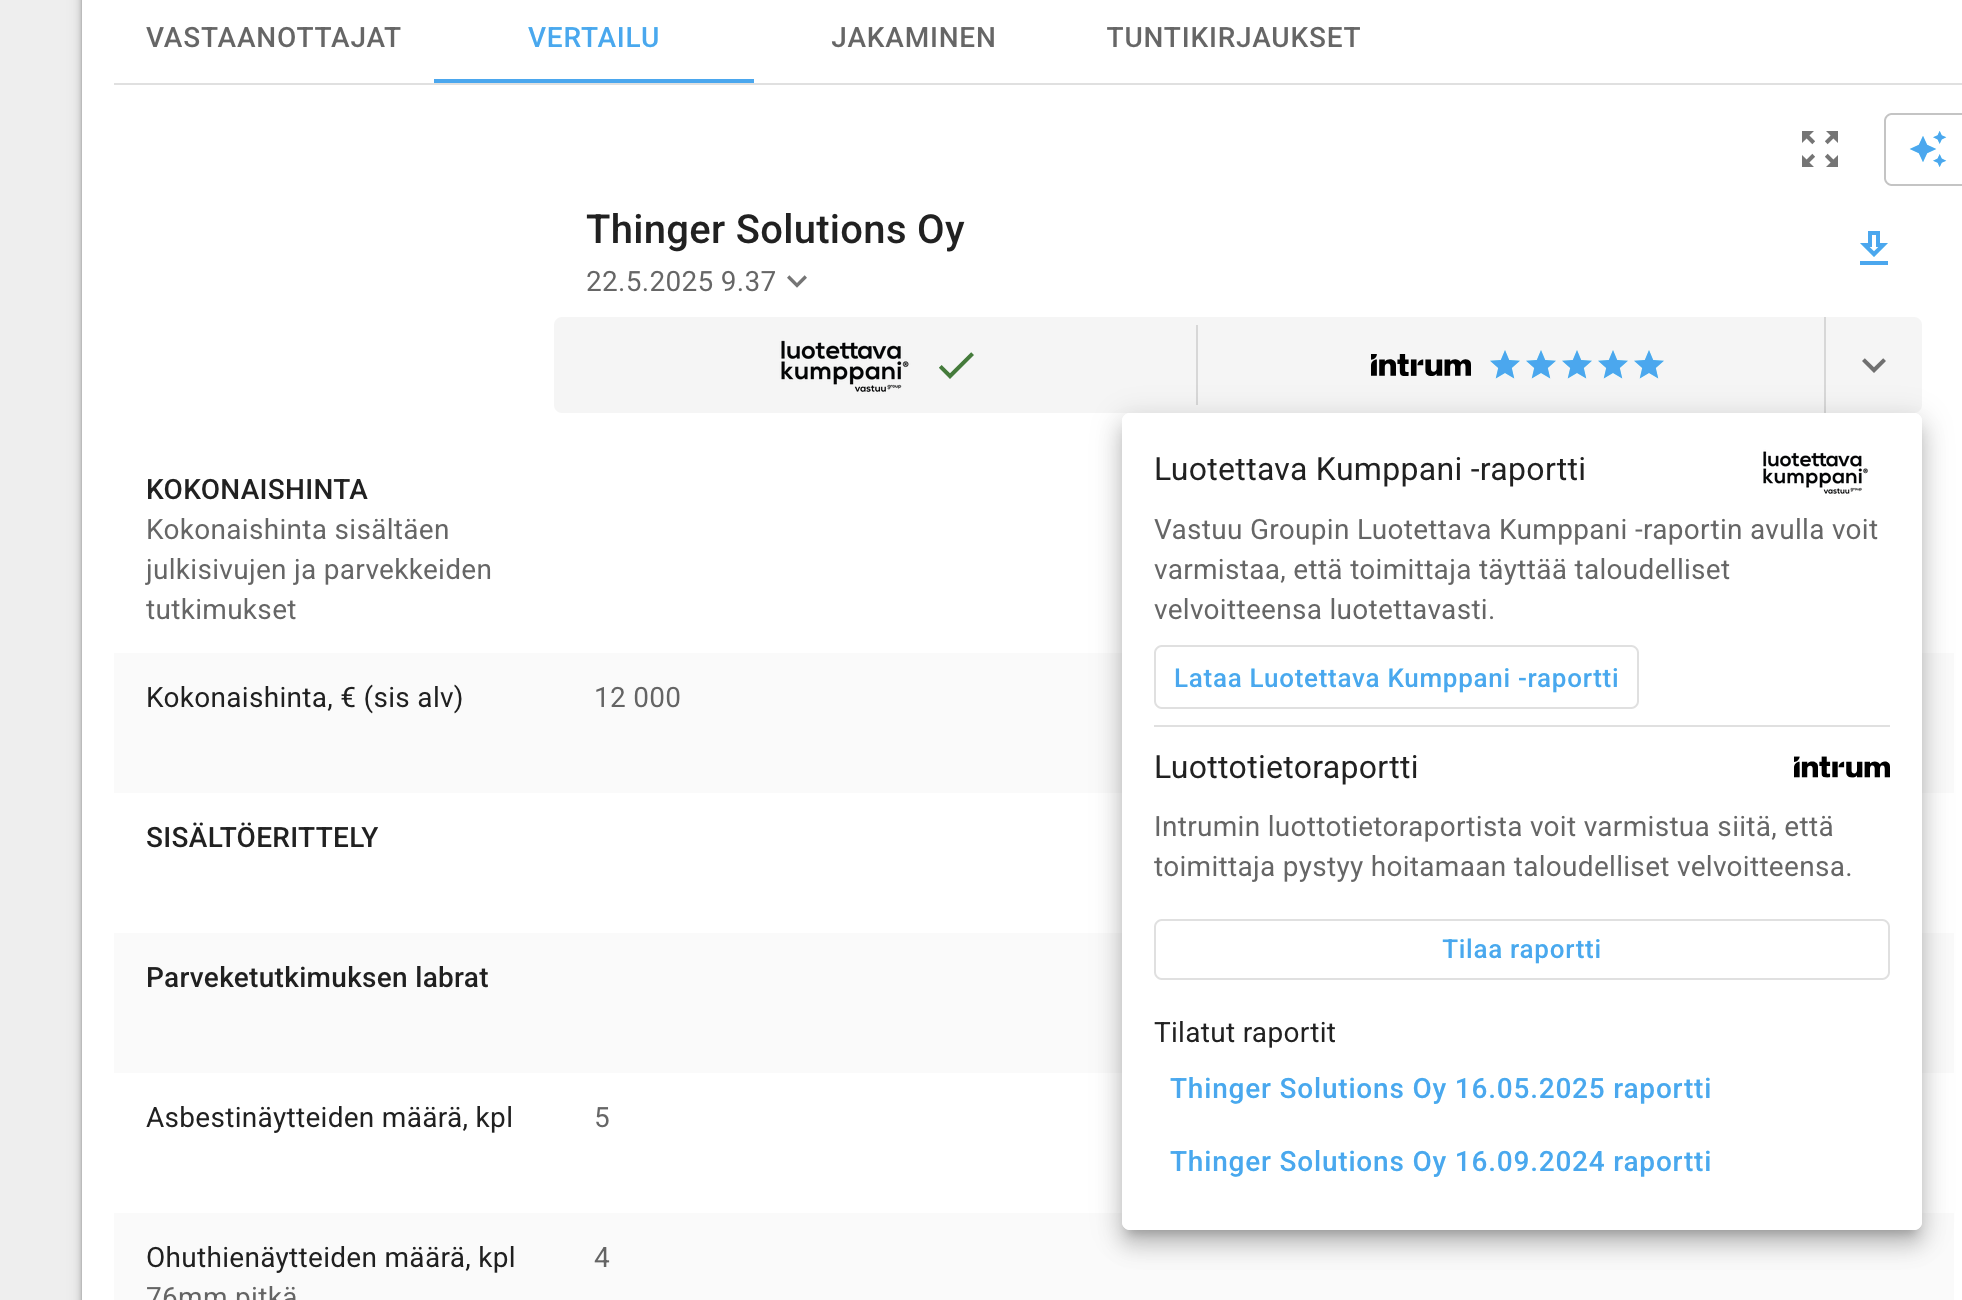This screenshot has width=1962, height=1300.
Task: Click the five-star intrum rating
Action: click(1576, 366)
